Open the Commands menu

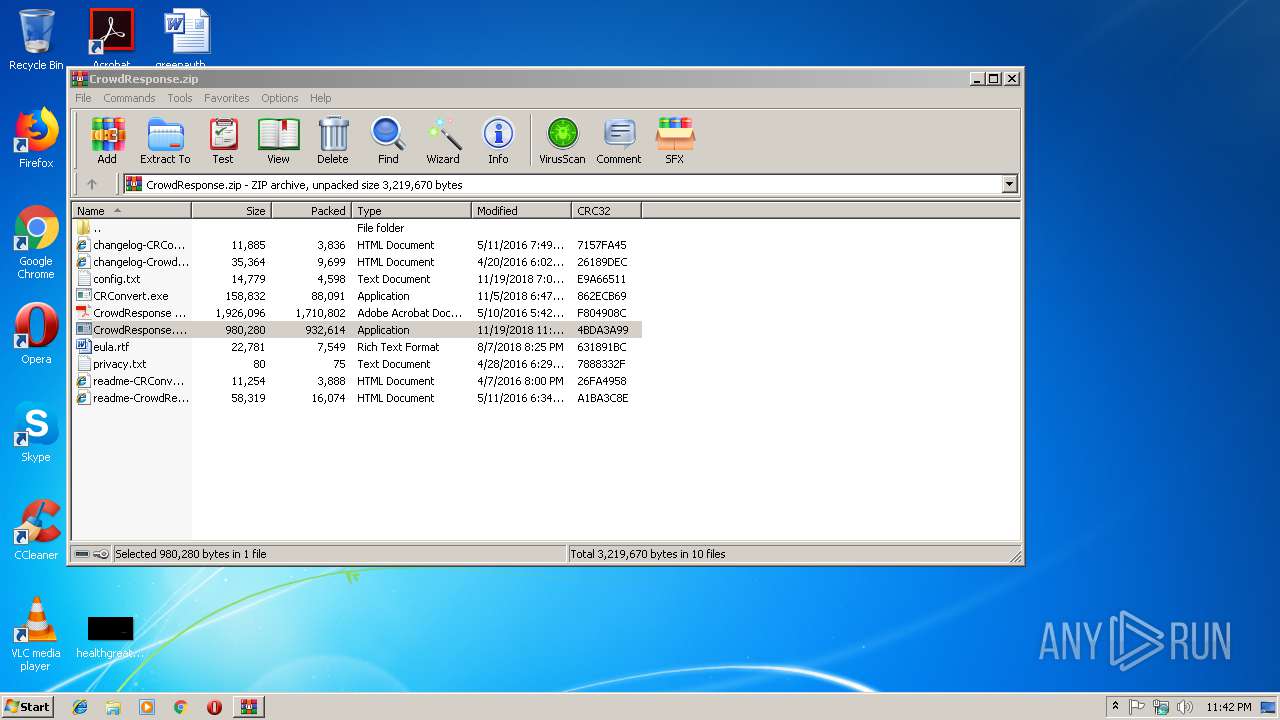pos(129,98)
